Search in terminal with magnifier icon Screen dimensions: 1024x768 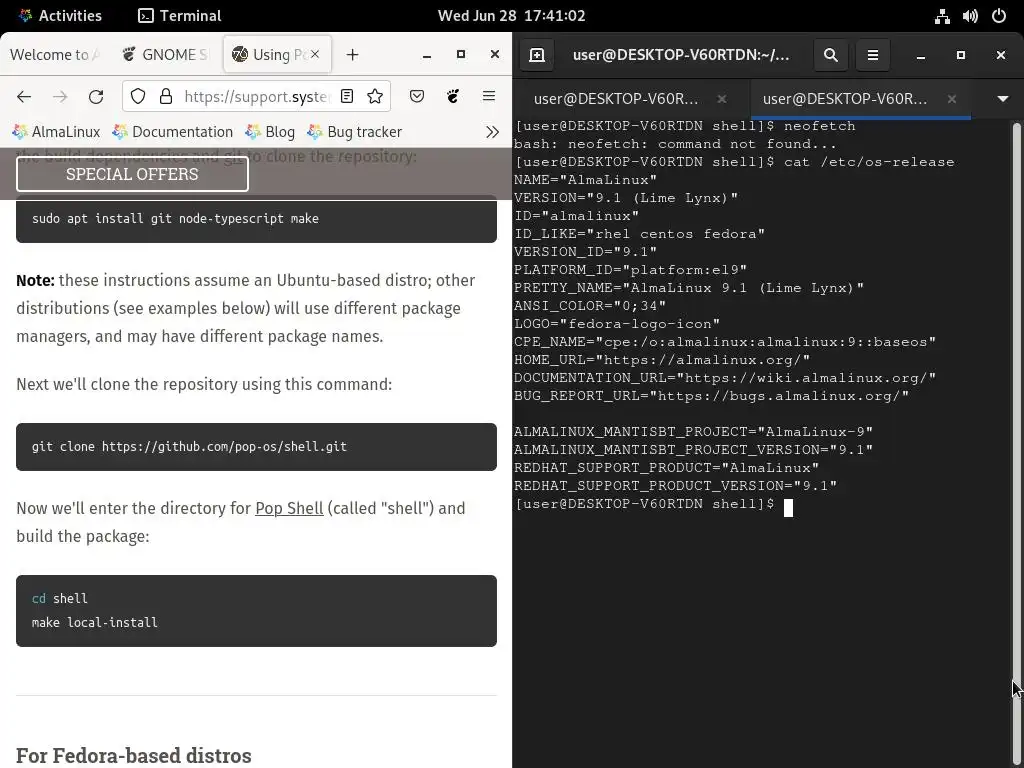[831, 55]
